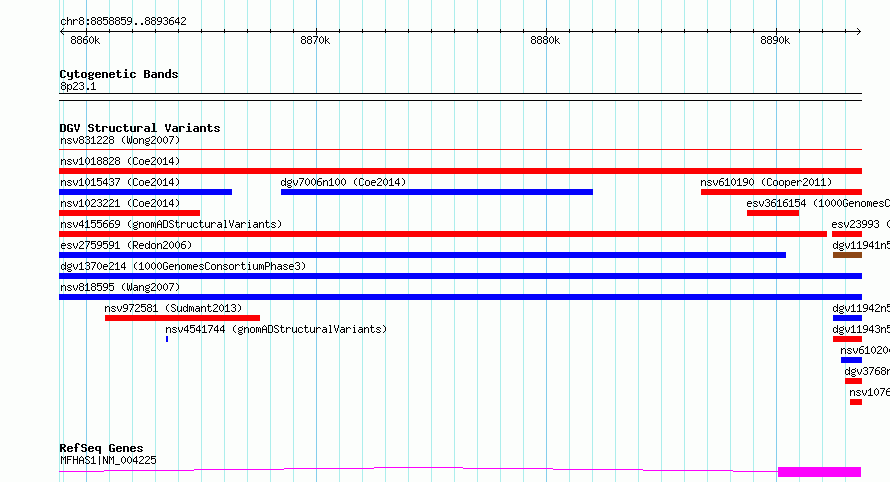Click the MFHAS1|NM_004225 gene label
This screenshot has width=890, height=482.
click(x=108, y=460)
